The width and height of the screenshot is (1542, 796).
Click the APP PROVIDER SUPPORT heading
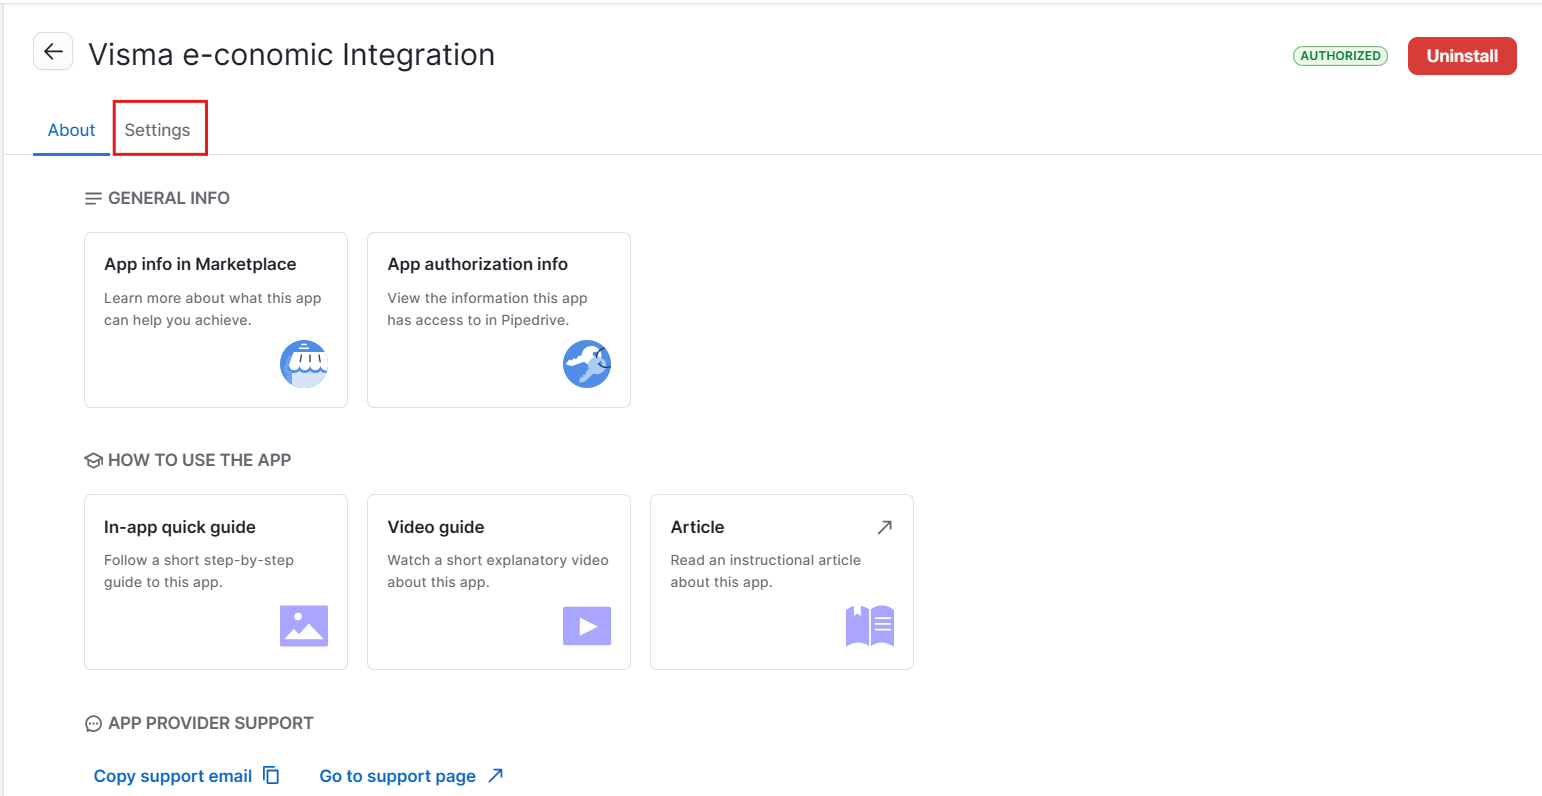tap(211, 723)
